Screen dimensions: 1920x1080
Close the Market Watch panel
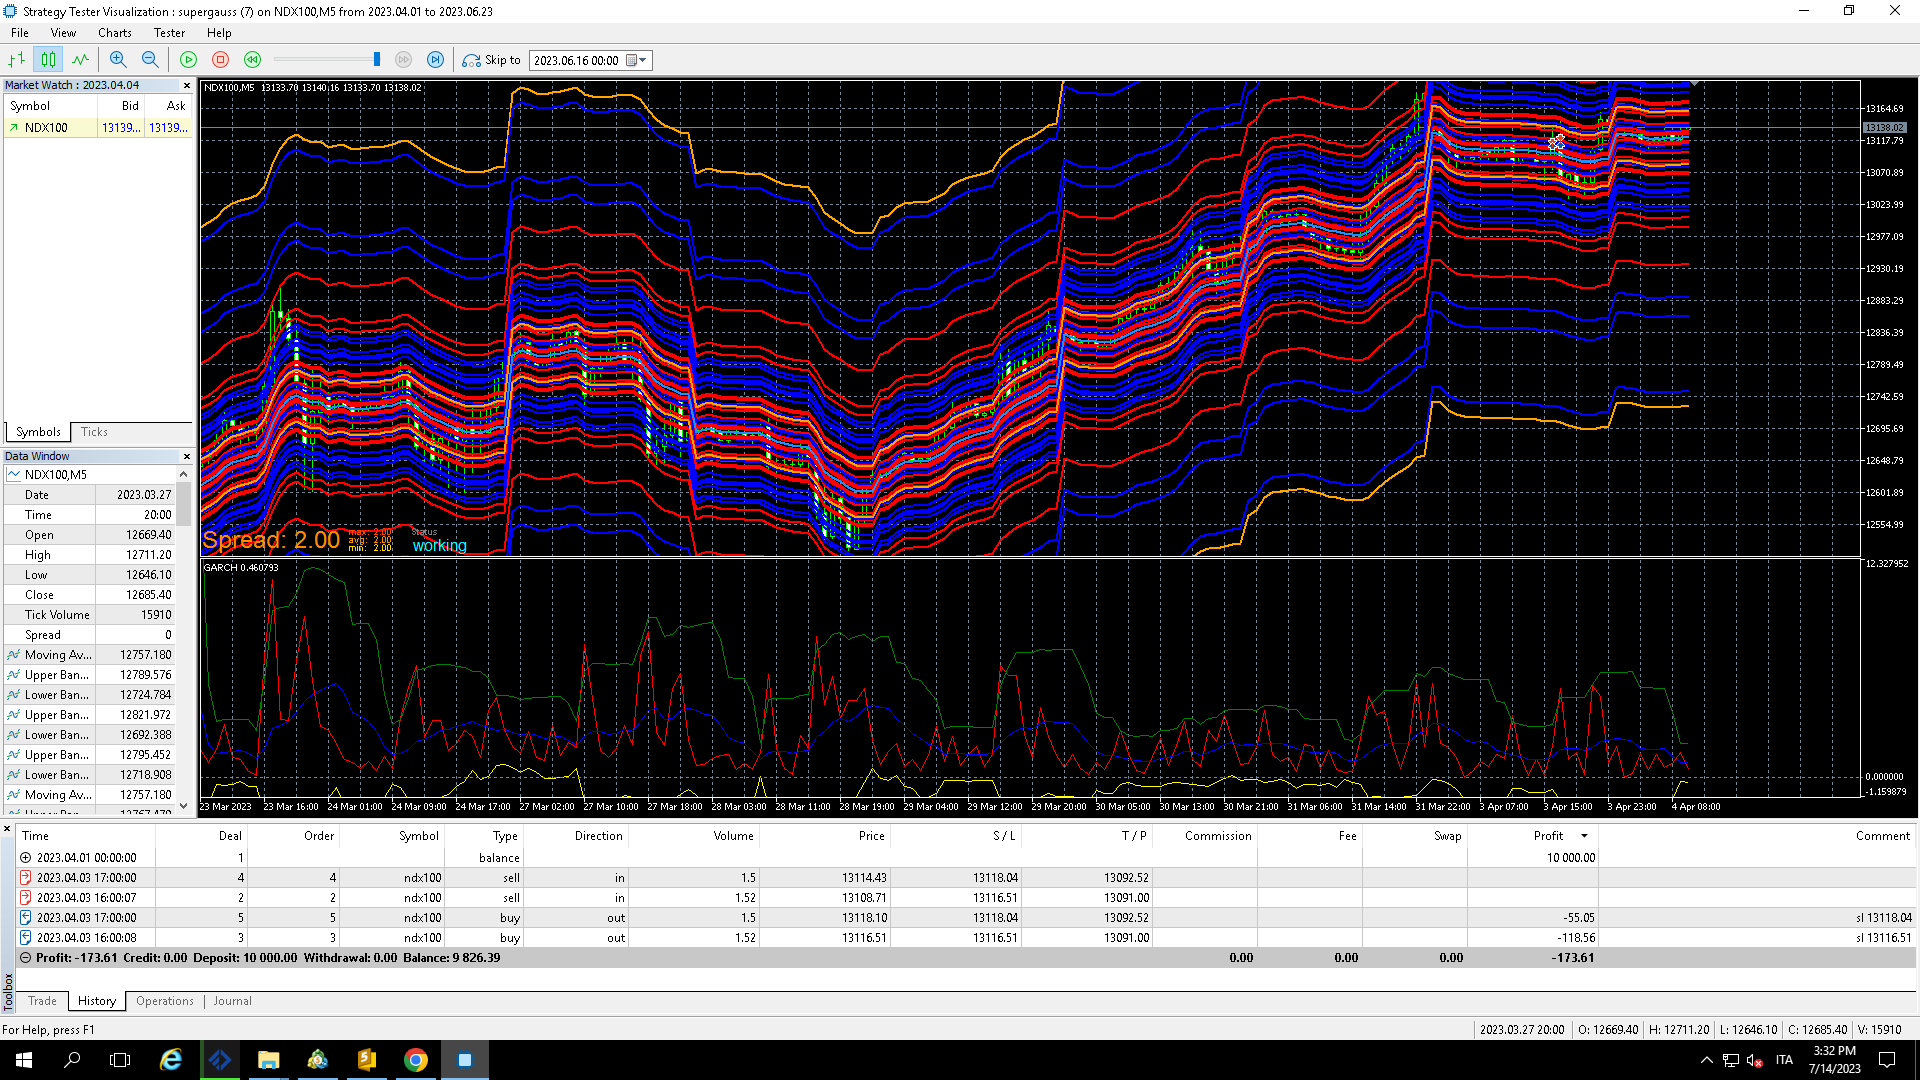point(187,86)
